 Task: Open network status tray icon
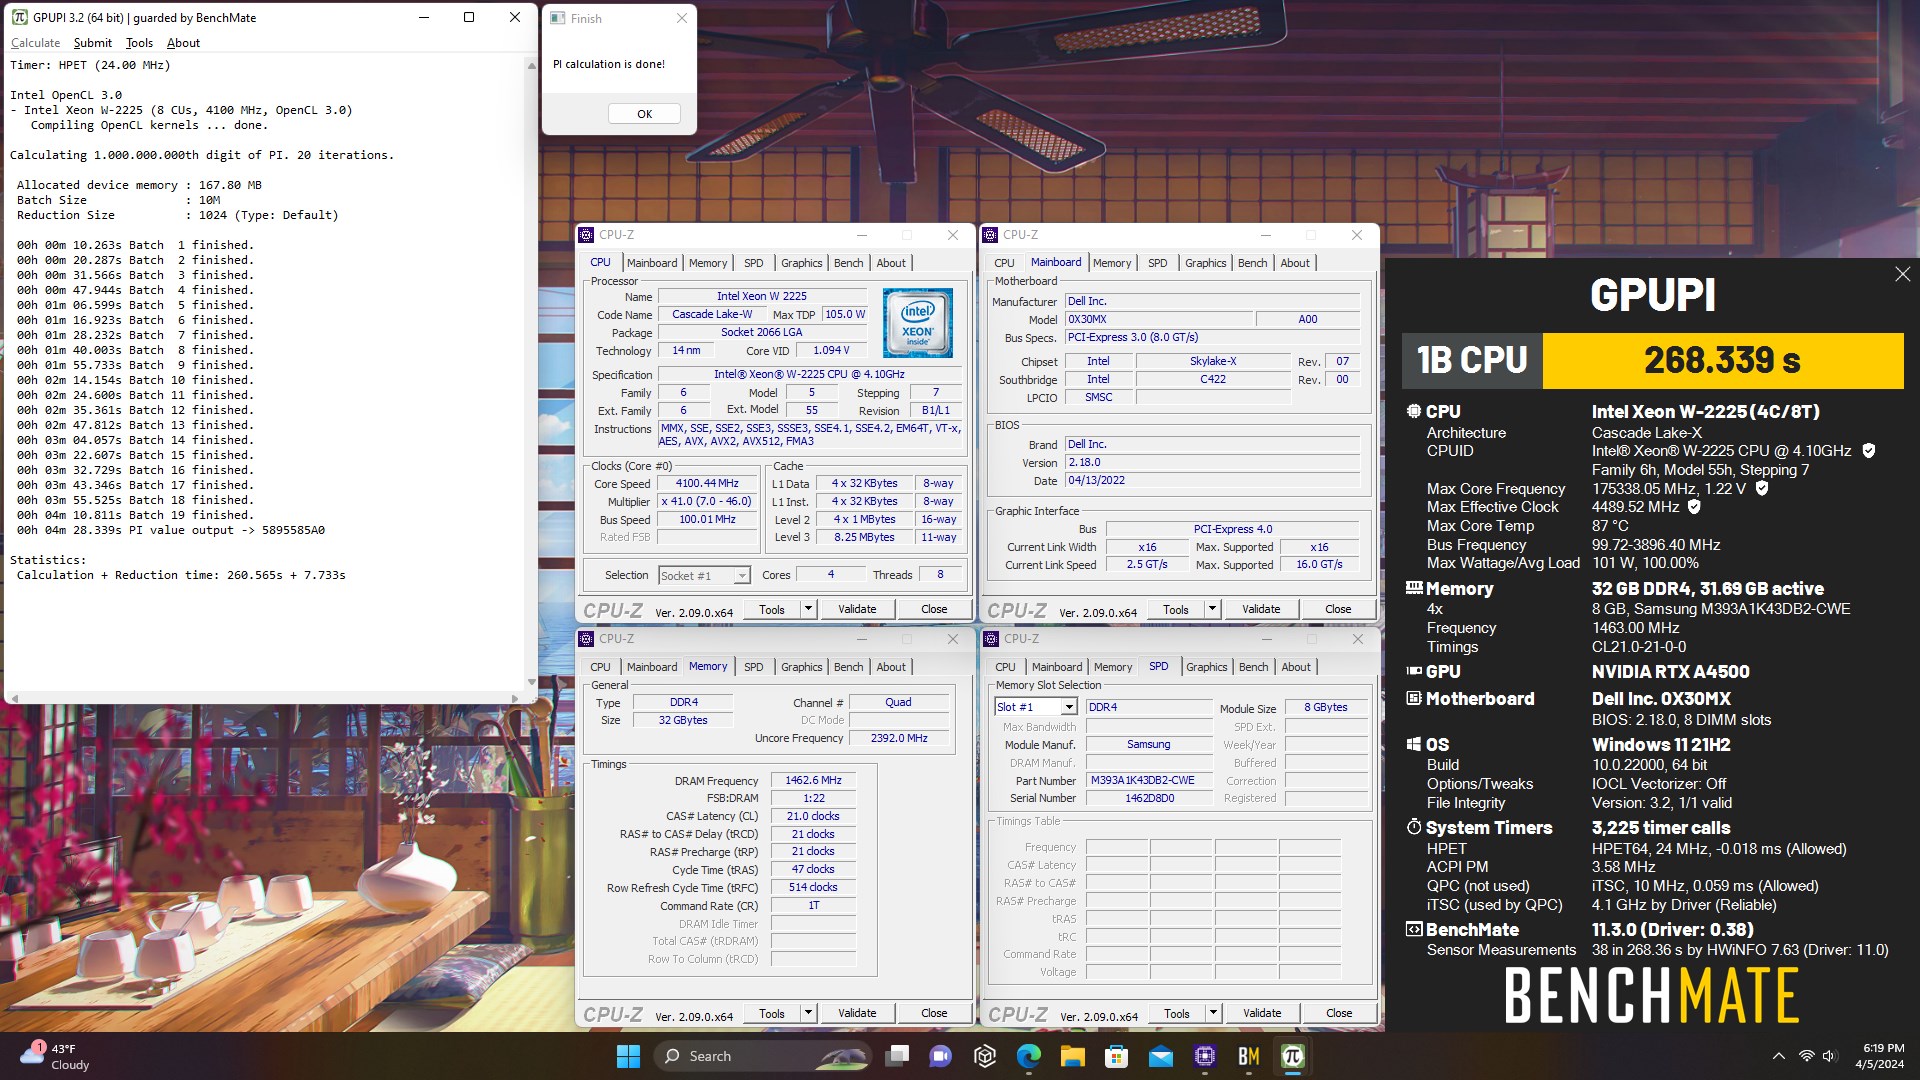tap(1806, 1056)
